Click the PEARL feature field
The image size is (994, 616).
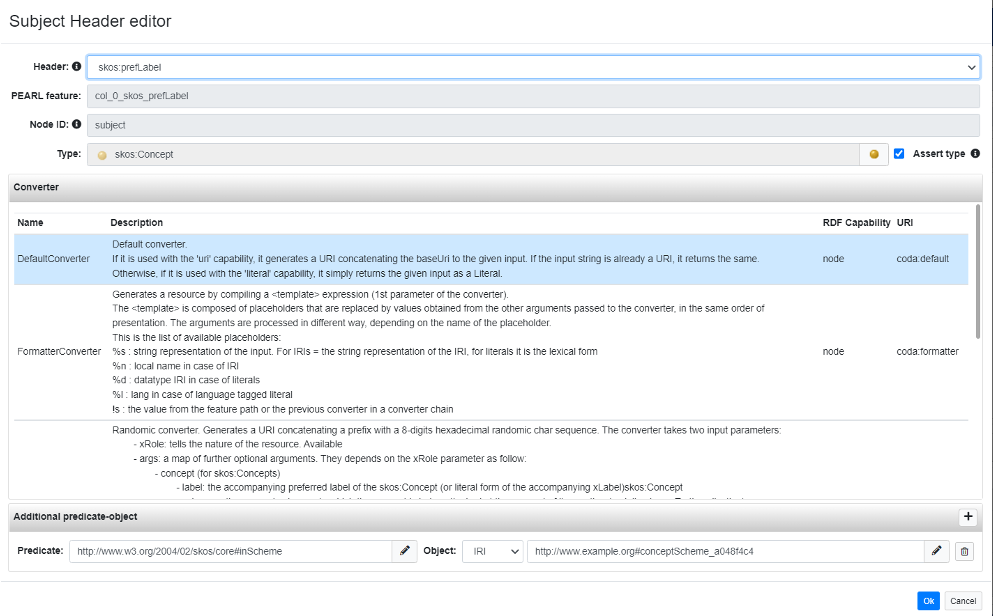point(400,96)
